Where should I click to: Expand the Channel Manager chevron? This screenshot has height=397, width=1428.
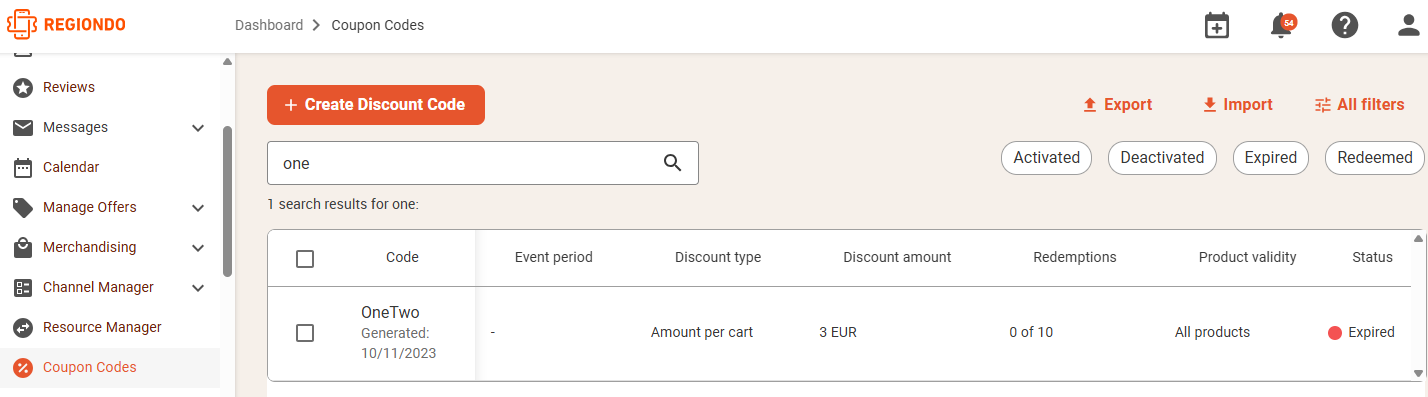click(198, 288)
